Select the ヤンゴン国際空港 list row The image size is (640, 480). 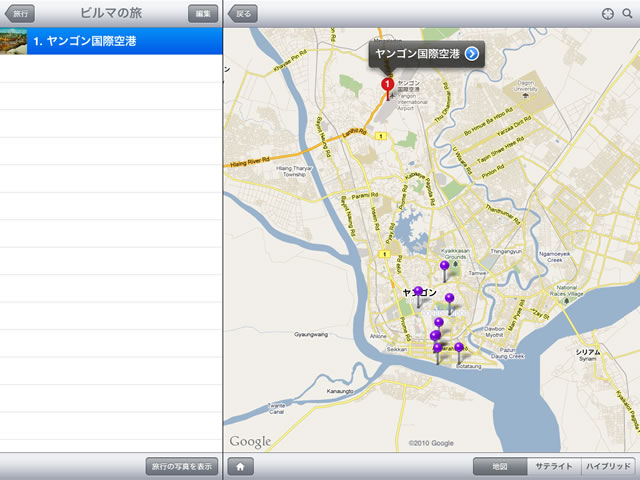[x=111, y=41]
